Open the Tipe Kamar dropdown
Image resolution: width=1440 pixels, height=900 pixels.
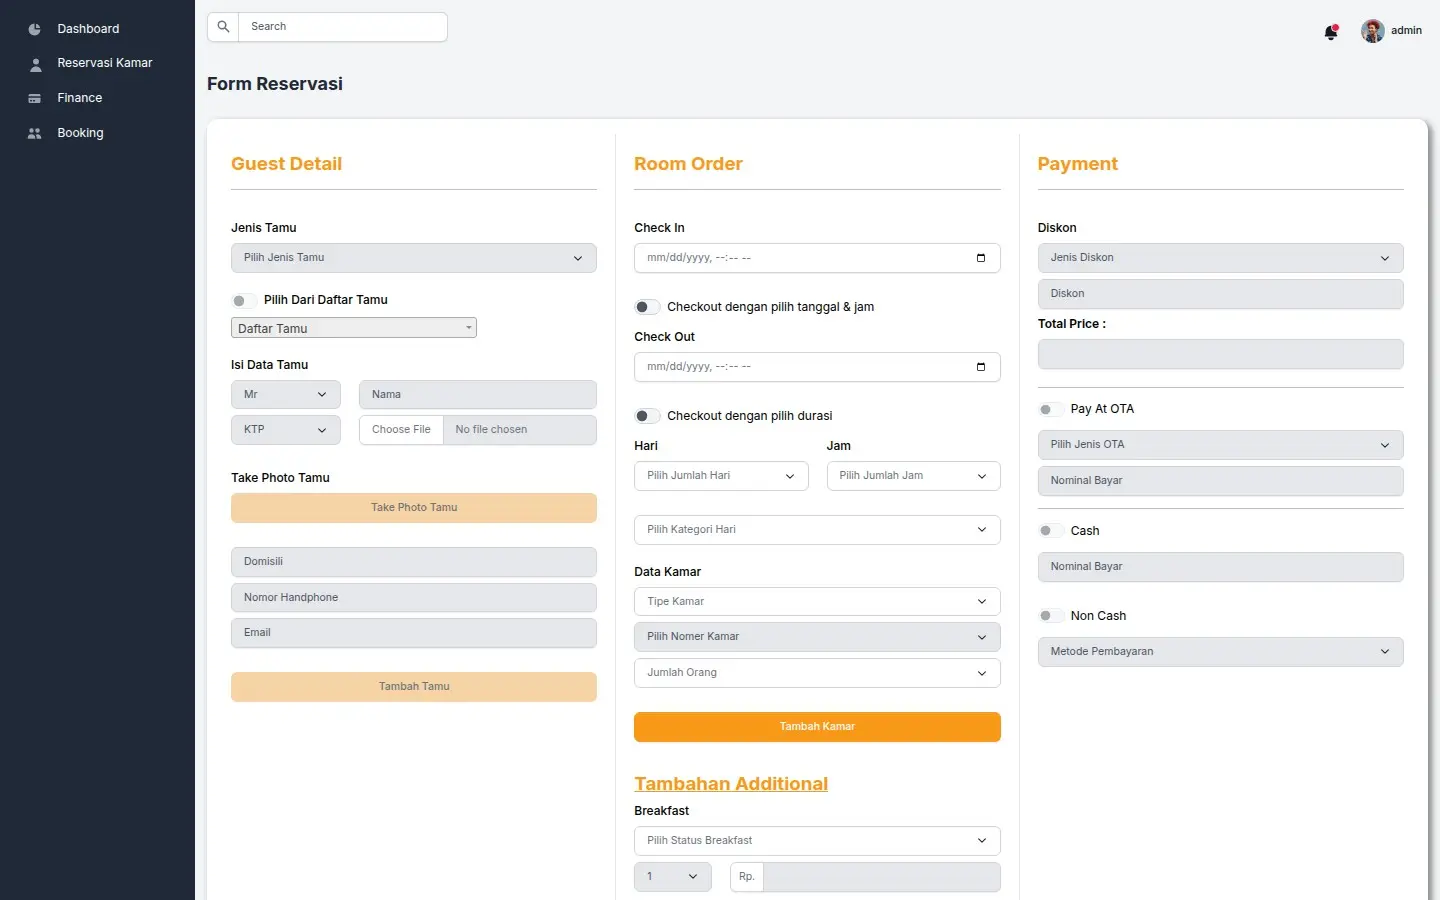point(817,601)
